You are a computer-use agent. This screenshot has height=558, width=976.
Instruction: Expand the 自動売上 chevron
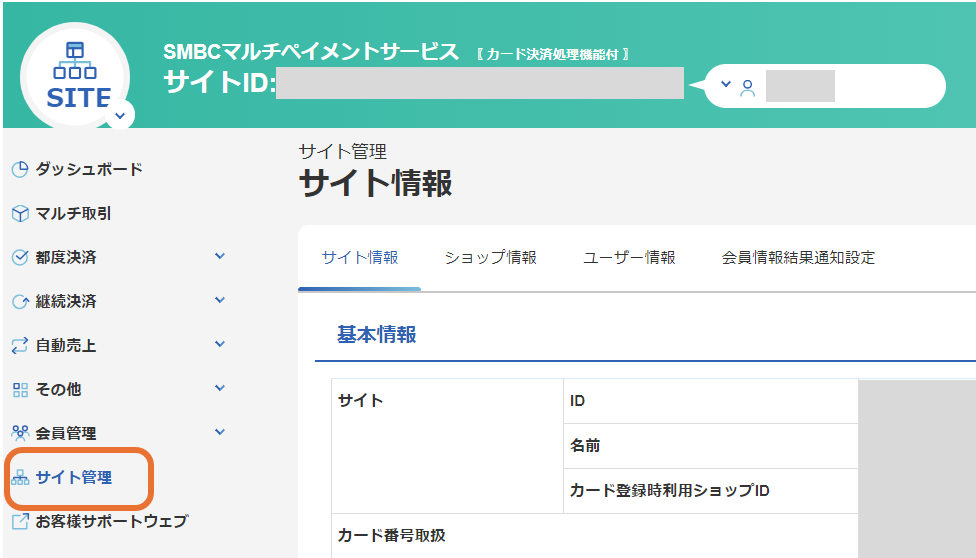tap(220, 344)
